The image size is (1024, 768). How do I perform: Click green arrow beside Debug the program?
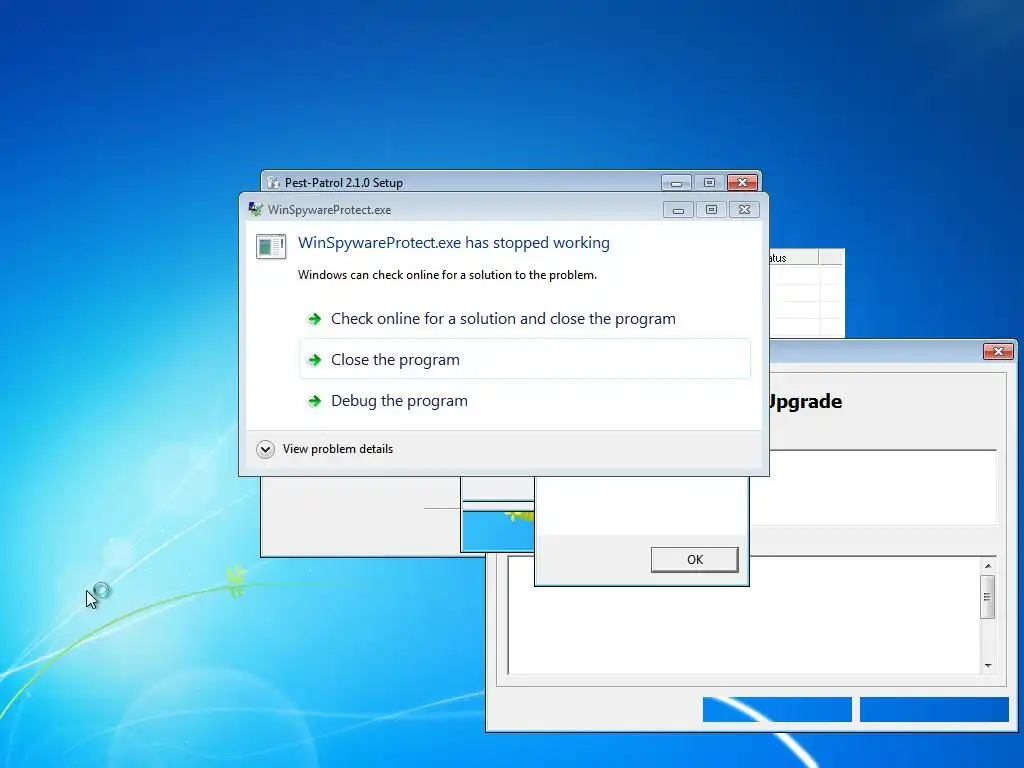[314, 401]
